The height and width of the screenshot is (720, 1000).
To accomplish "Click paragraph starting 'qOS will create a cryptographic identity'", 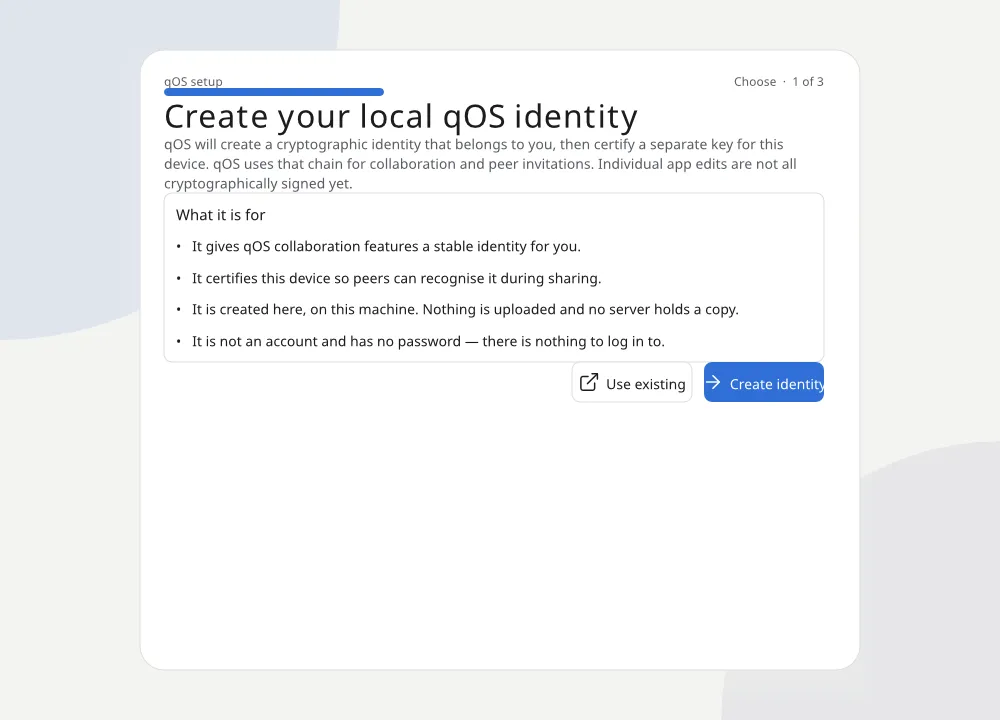I will [x=480, y=164].
